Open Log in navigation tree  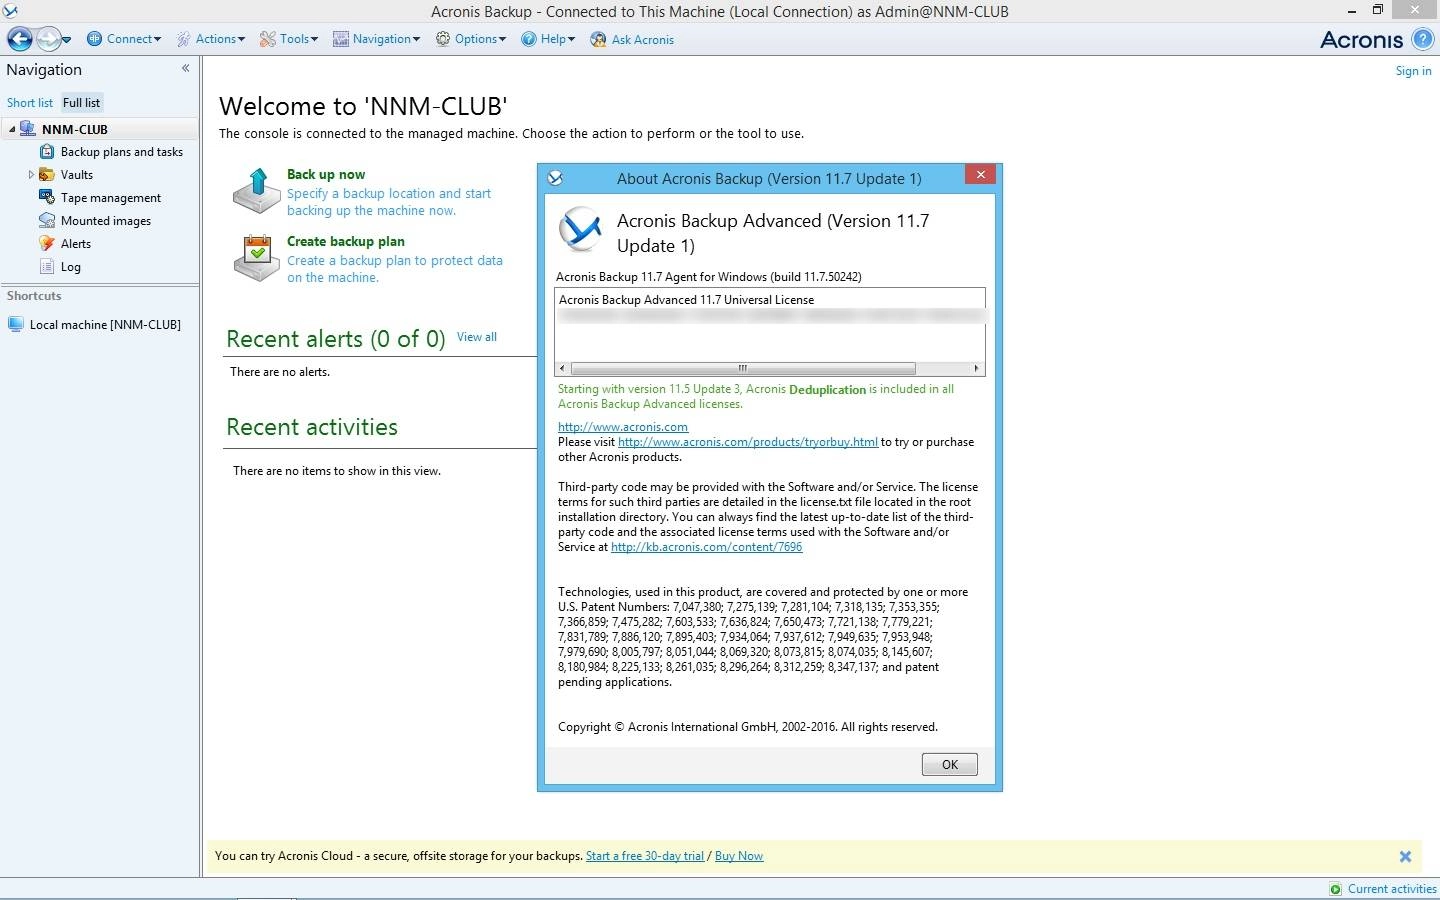pyautogui.click(x=71, y=267)
